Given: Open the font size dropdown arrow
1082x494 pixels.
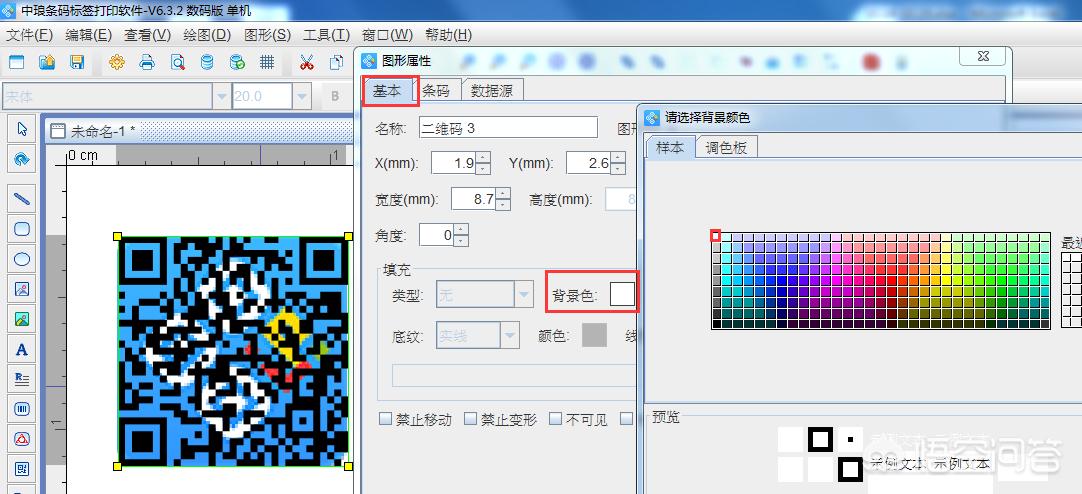Looking at the screenshot, I should tap(302, 97).
